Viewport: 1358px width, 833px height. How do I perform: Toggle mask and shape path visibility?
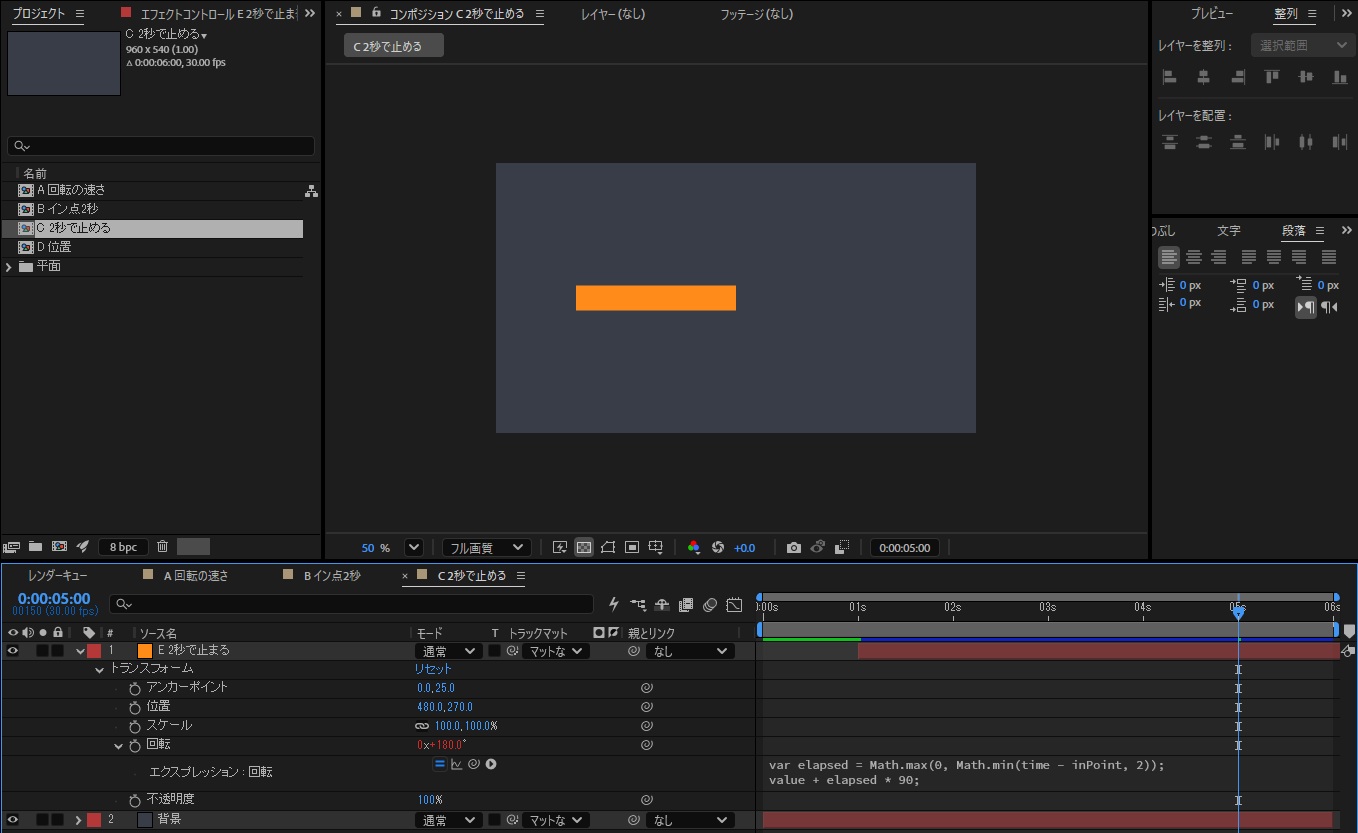pyautogui.click(x=608, y=547)
